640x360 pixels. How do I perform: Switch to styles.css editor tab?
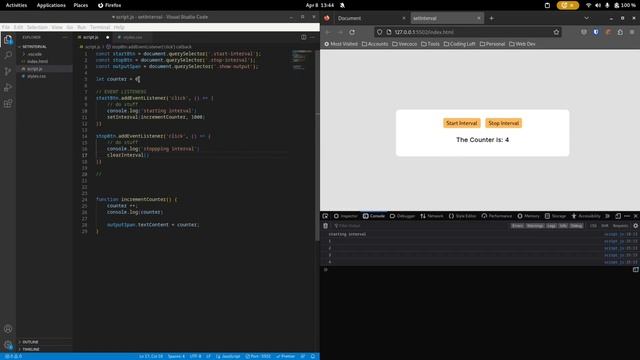pyautogui.click(x=132, y=37)
